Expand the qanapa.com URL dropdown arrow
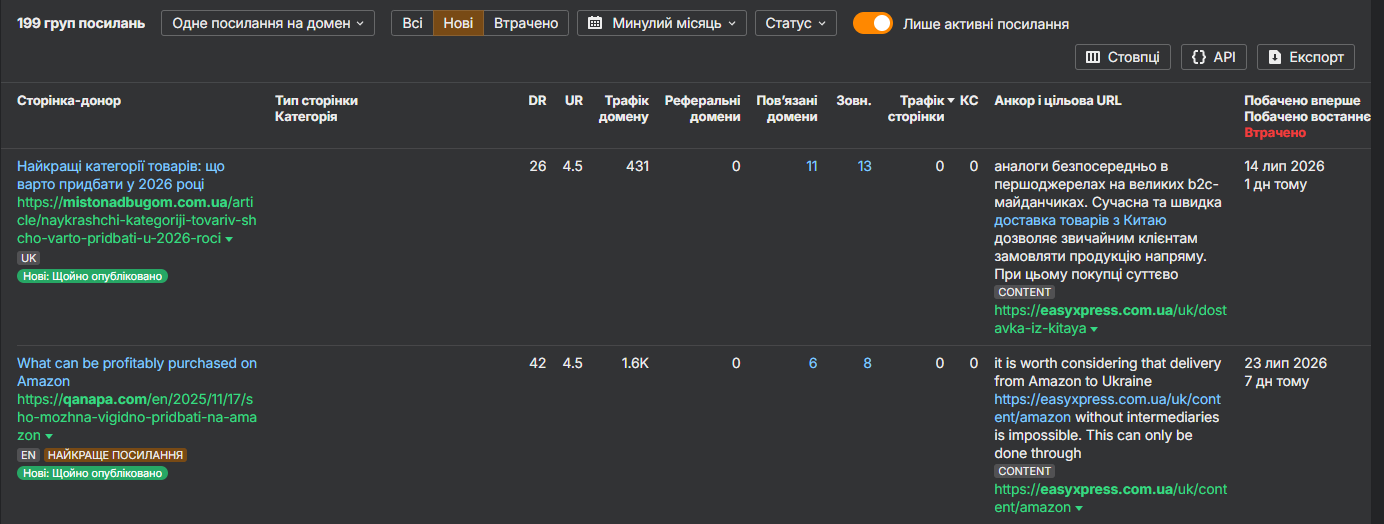1384x524 pixels. click(x=50, y=437)
